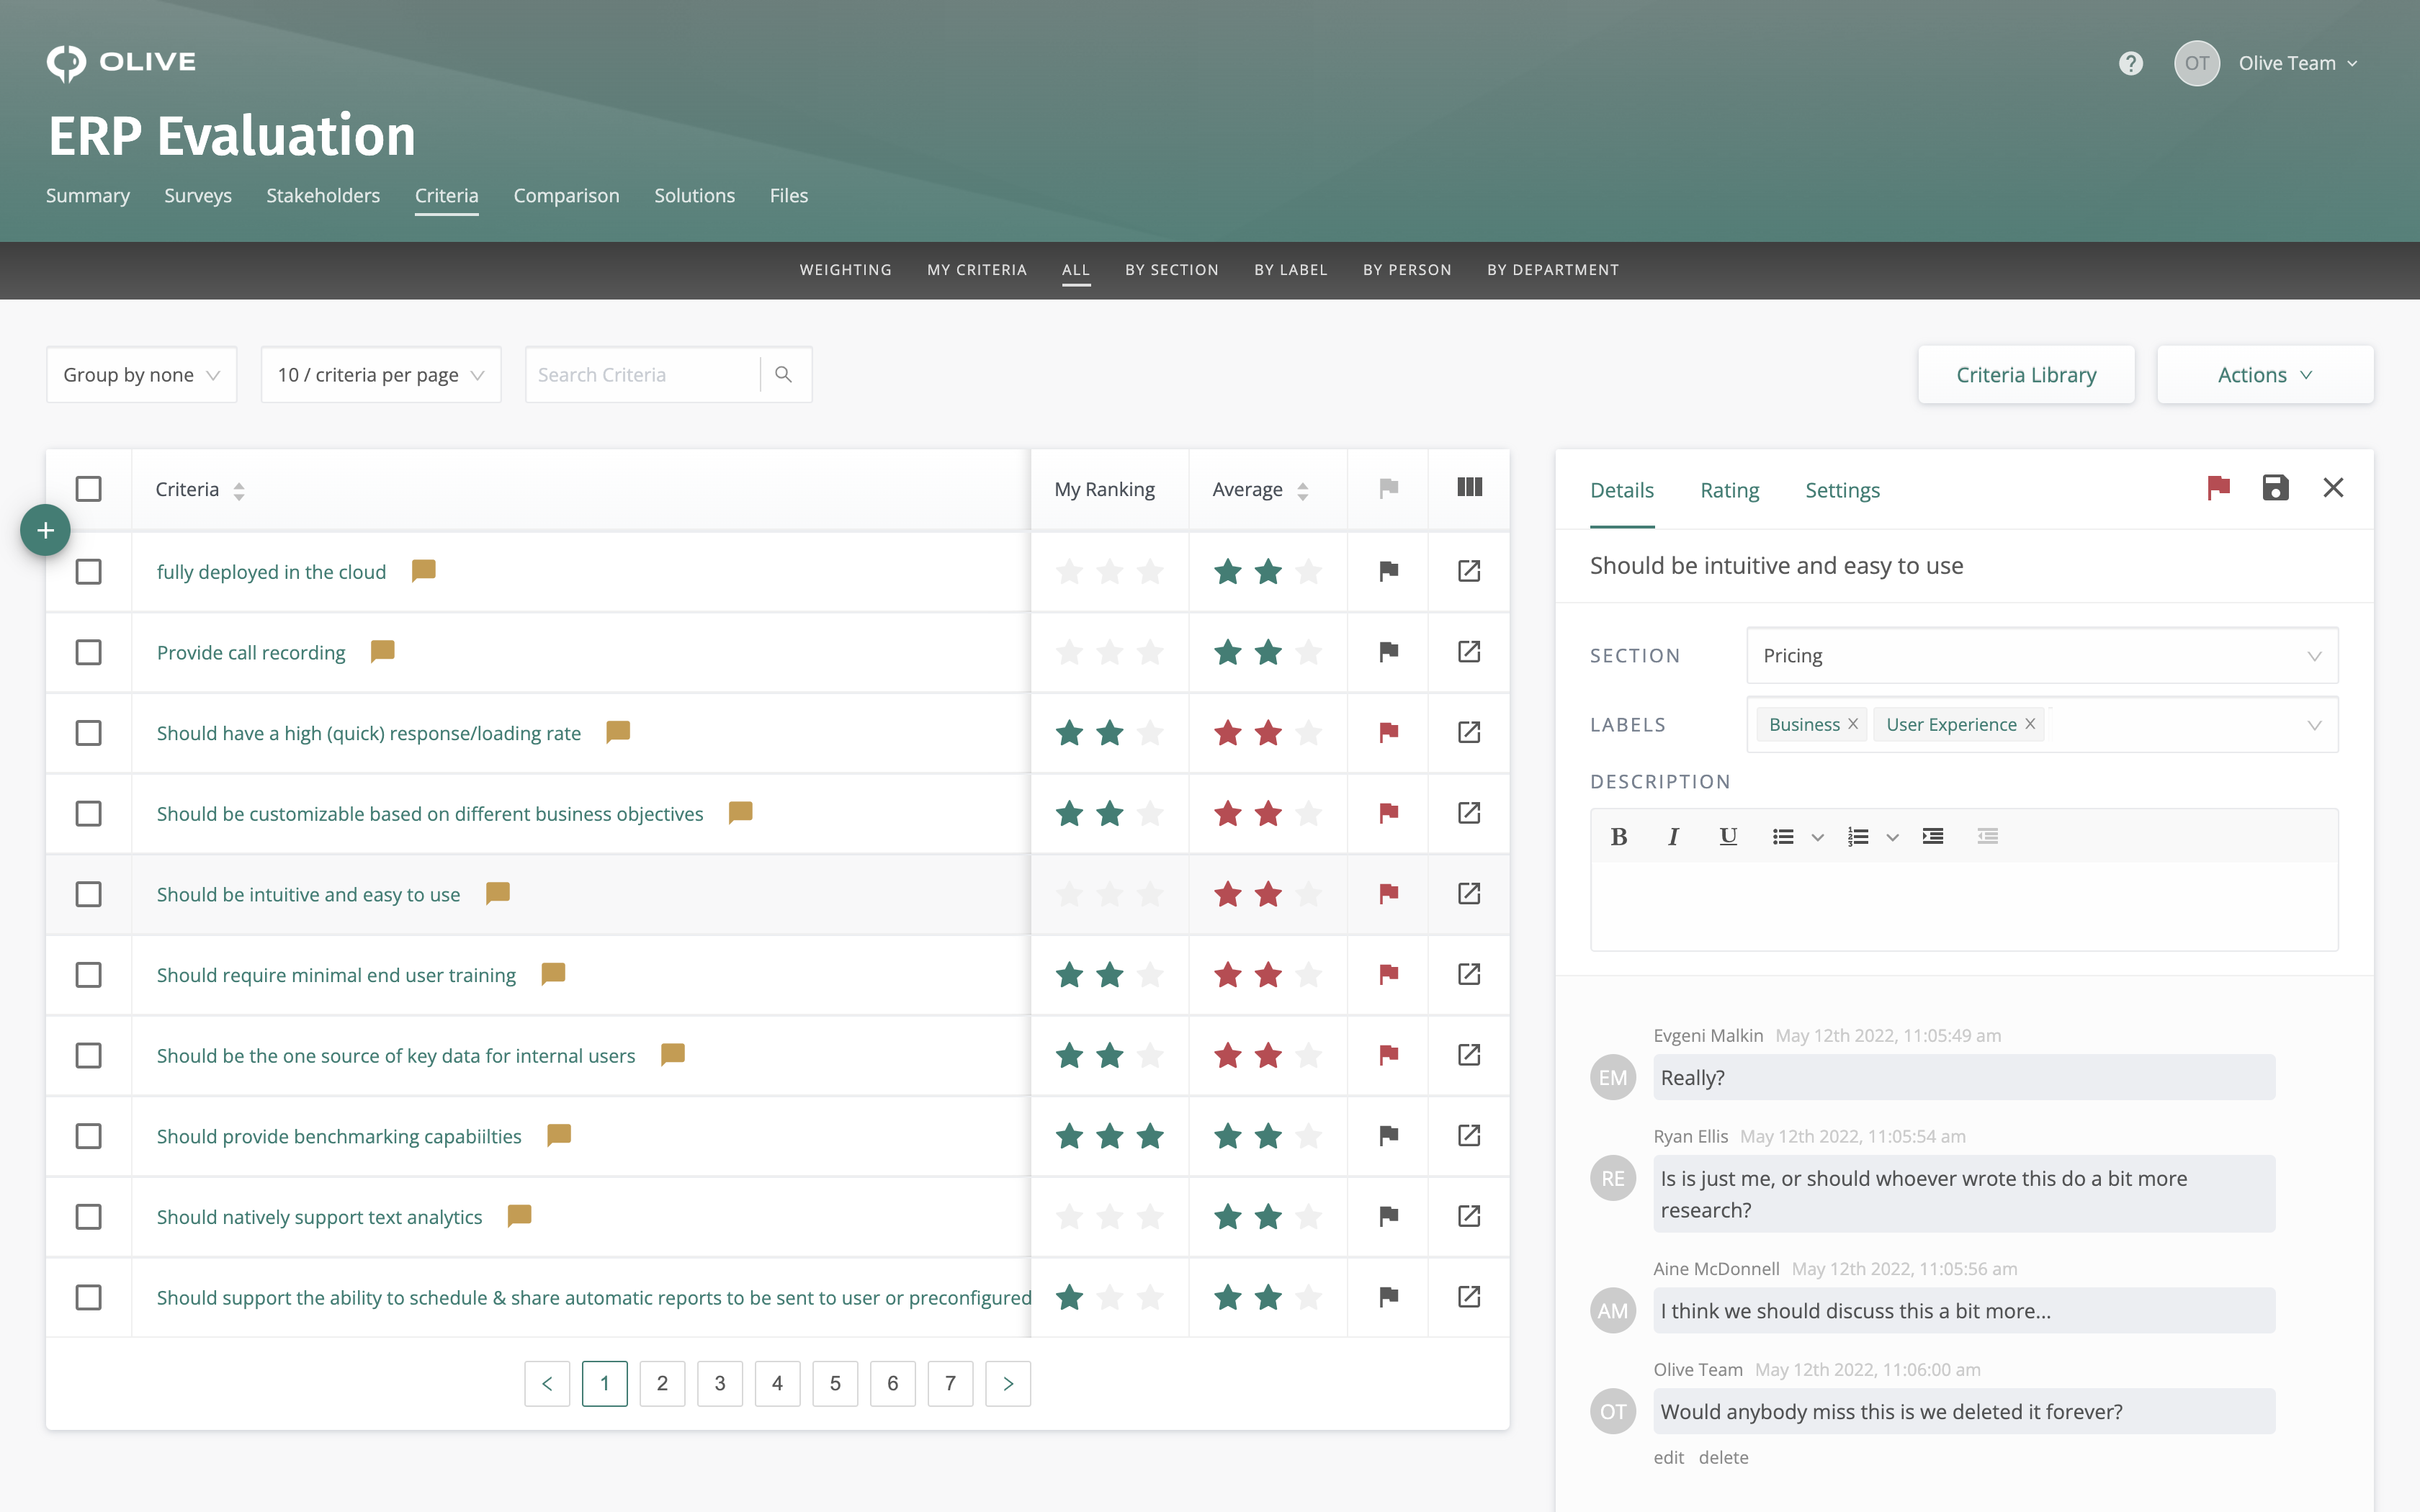2420x1512 pixels.
Task: Open the Comparison section in the top navigation
Action: (x=566, y=195)
